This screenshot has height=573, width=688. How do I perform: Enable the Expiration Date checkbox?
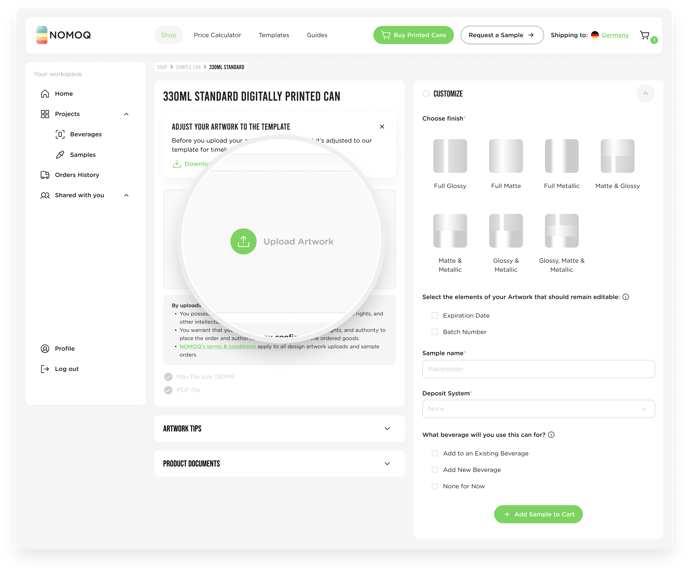[x=434, y=315]
